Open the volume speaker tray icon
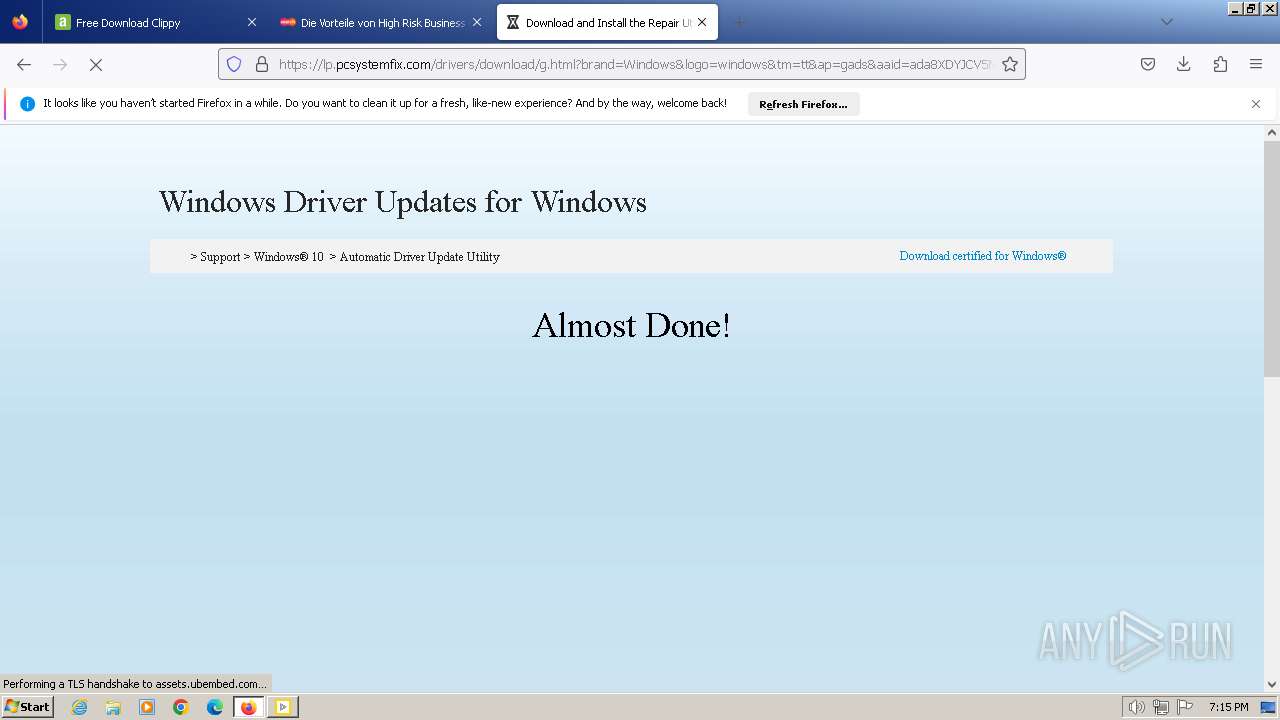This screenshot has height=720, width=1280. click(1136, 707)
